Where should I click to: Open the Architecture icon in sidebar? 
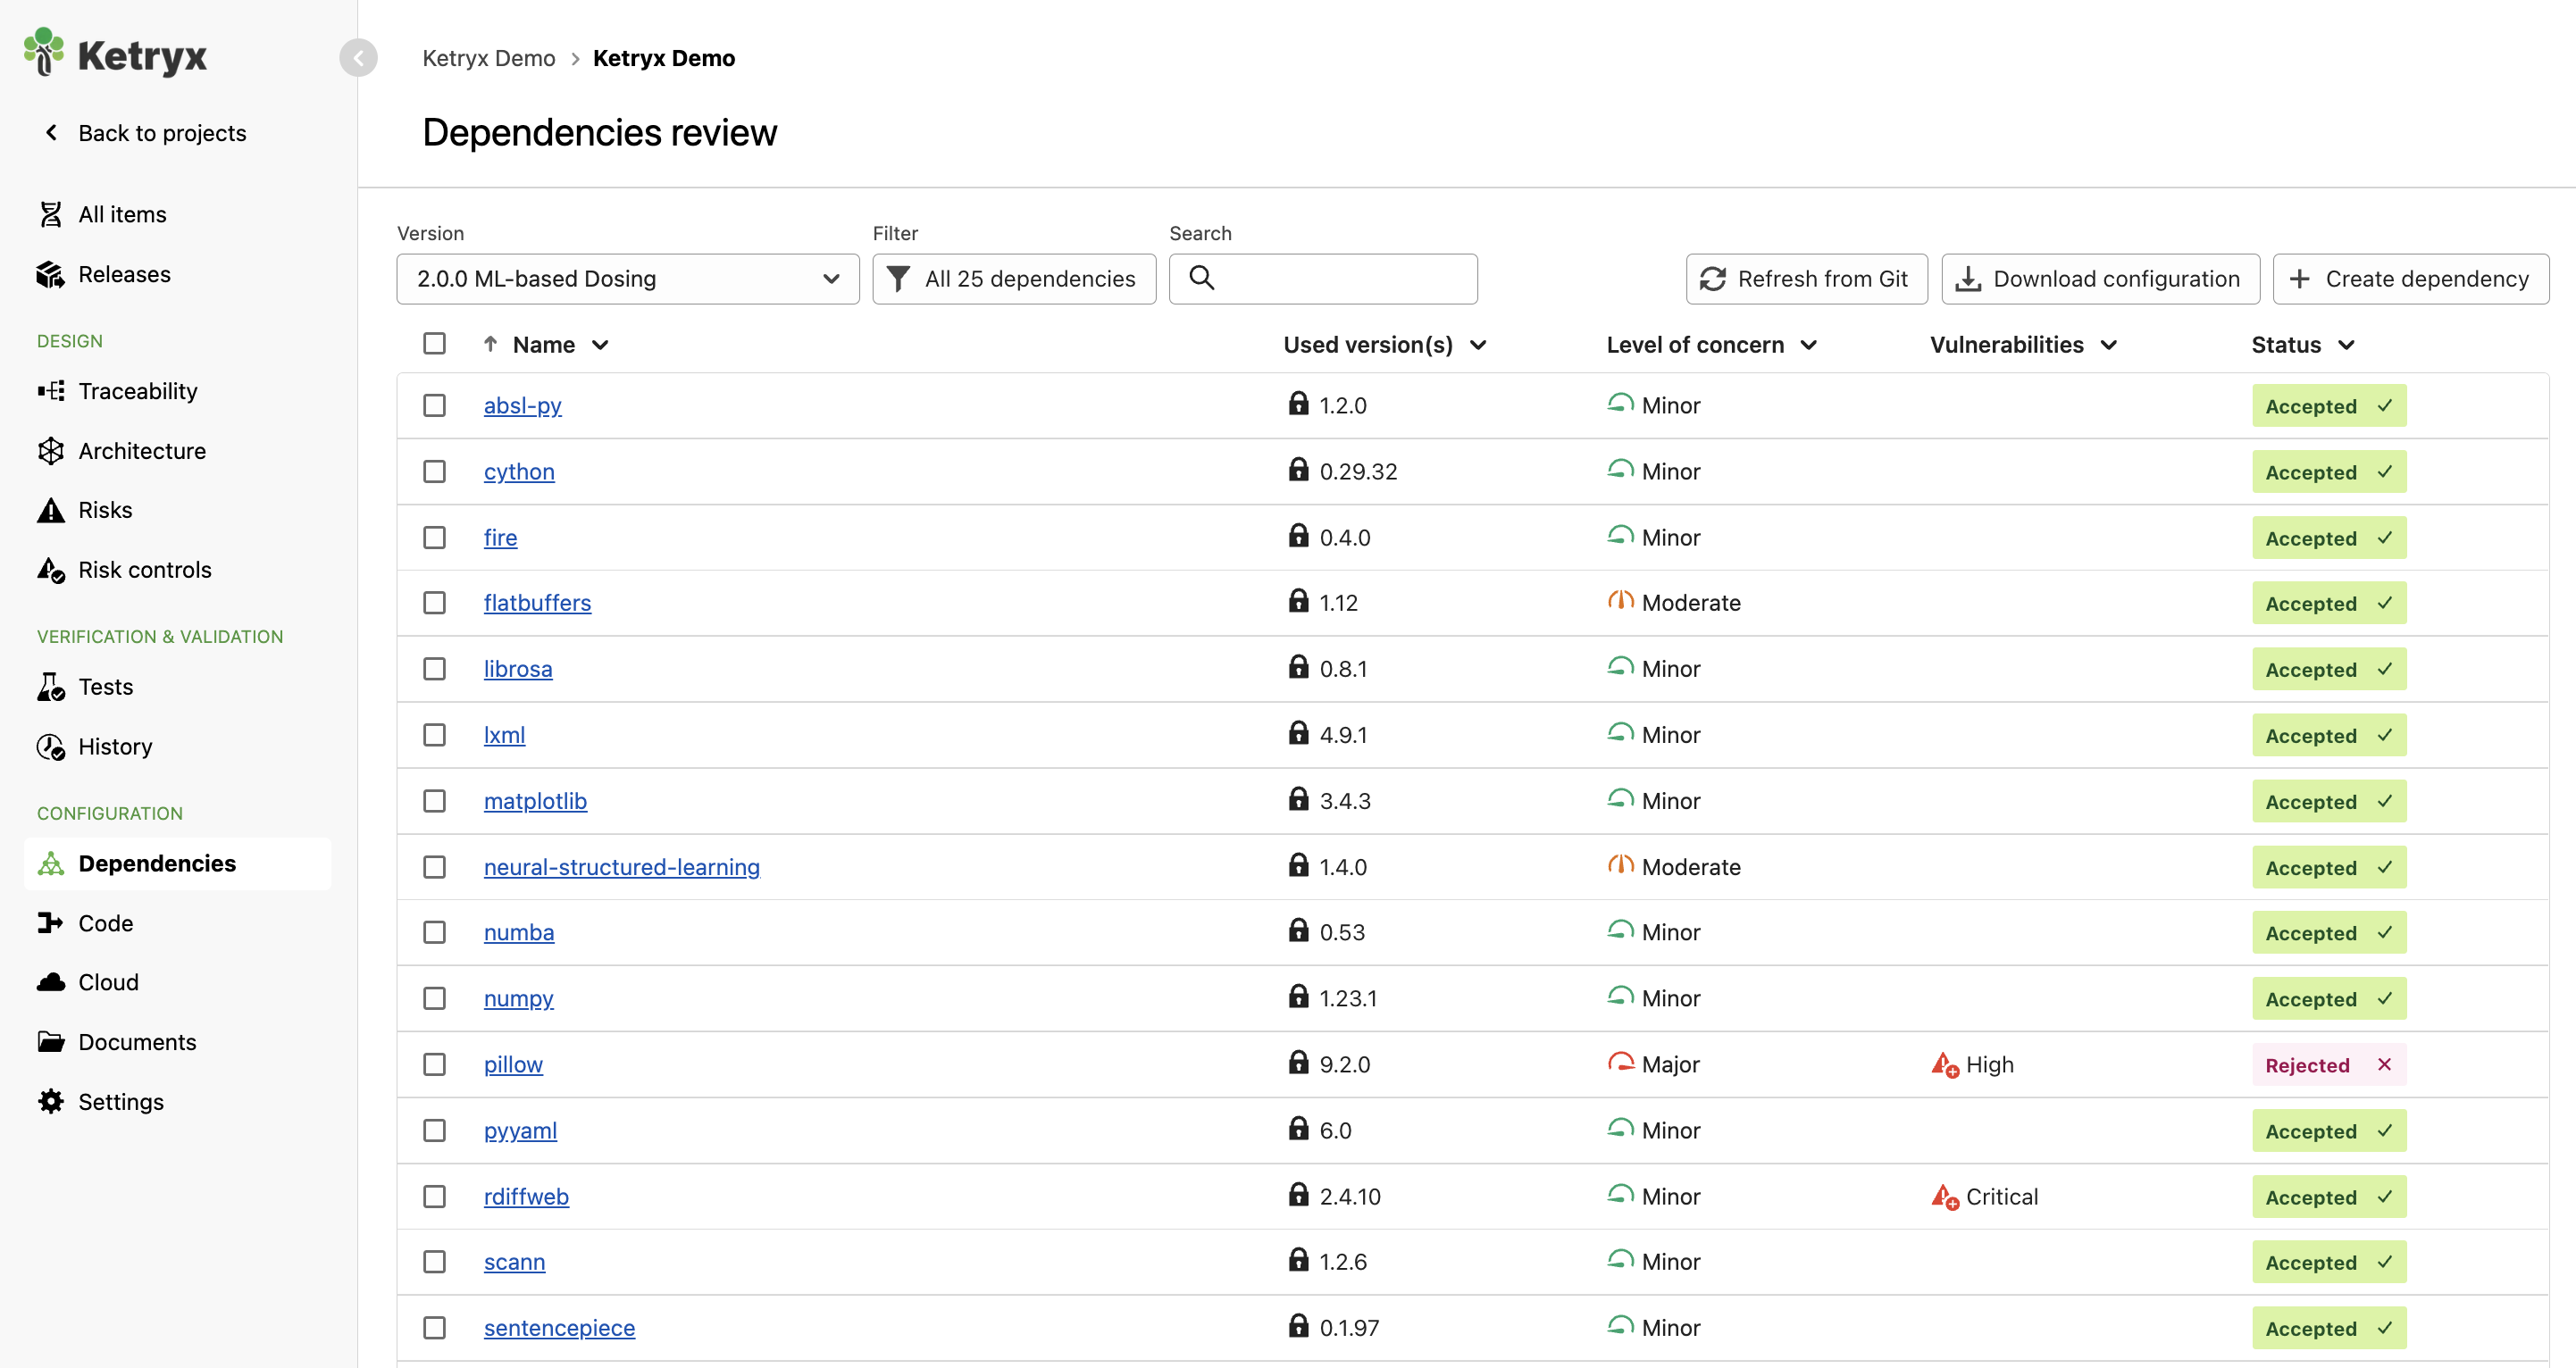click(51, 451)
